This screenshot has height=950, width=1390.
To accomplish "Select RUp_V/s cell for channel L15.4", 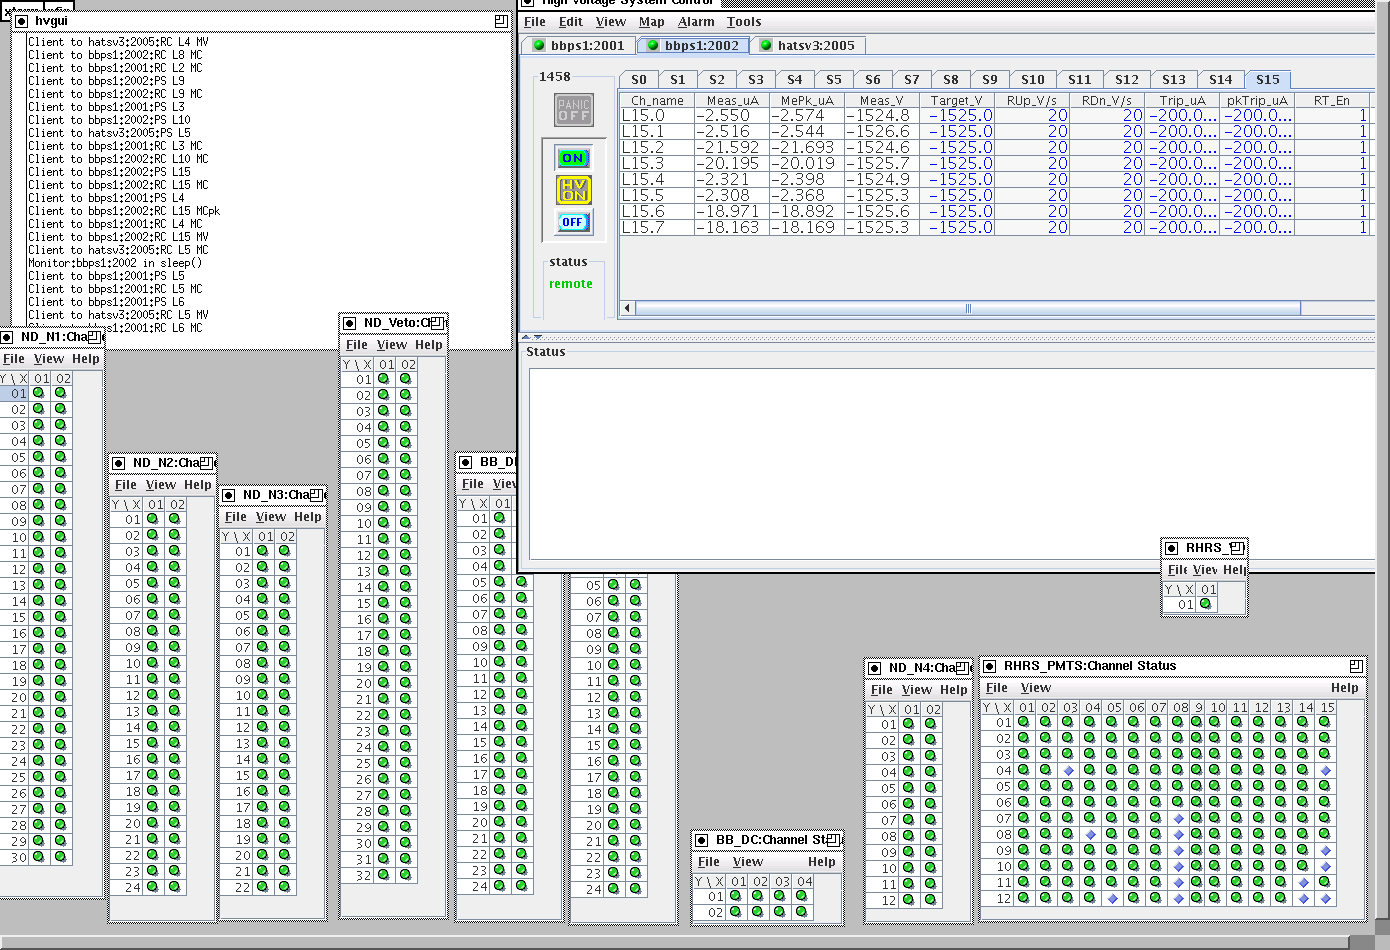I will pyautogui.click(x=1032, y=180).
